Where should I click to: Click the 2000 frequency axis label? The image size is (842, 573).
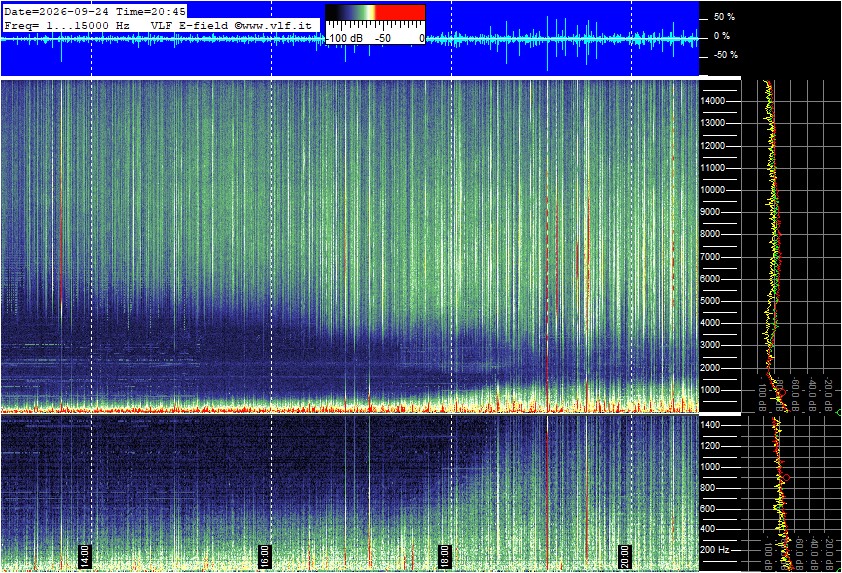coord(710,368)
